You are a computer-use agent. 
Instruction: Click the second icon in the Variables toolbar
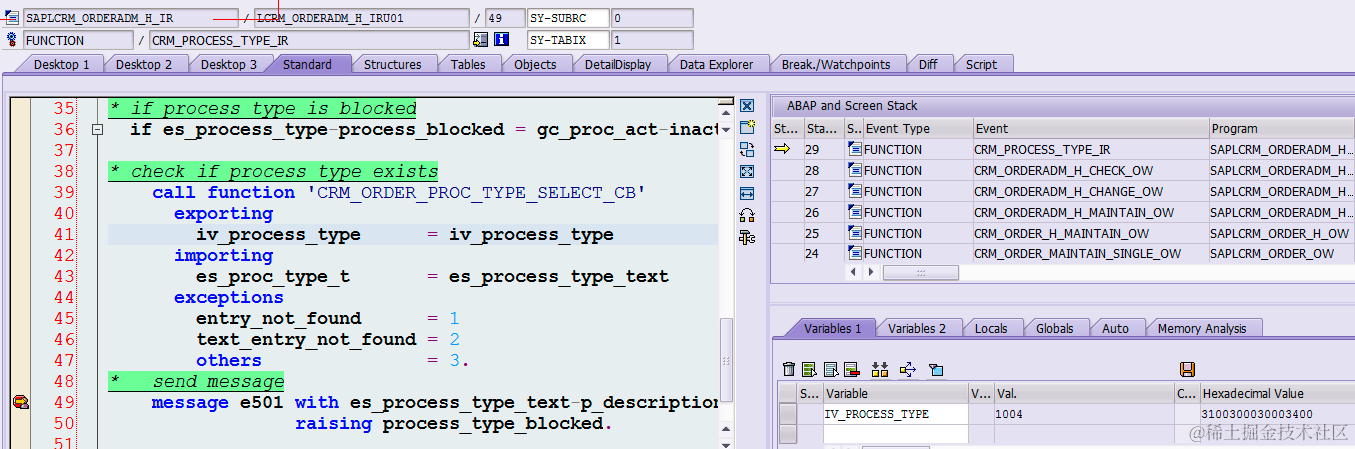click(810, 370)
